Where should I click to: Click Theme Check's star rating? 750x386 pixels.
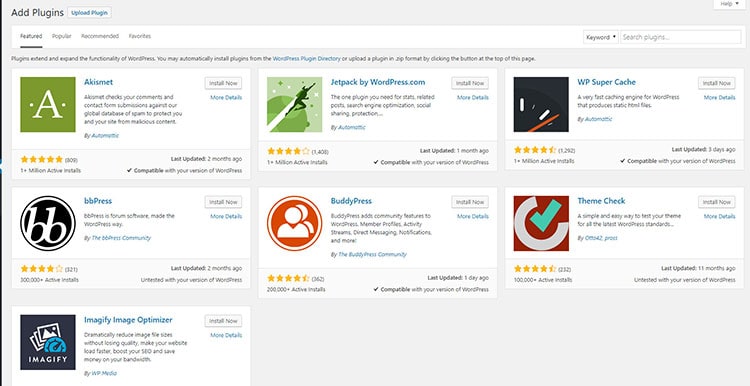click(535, 269)
